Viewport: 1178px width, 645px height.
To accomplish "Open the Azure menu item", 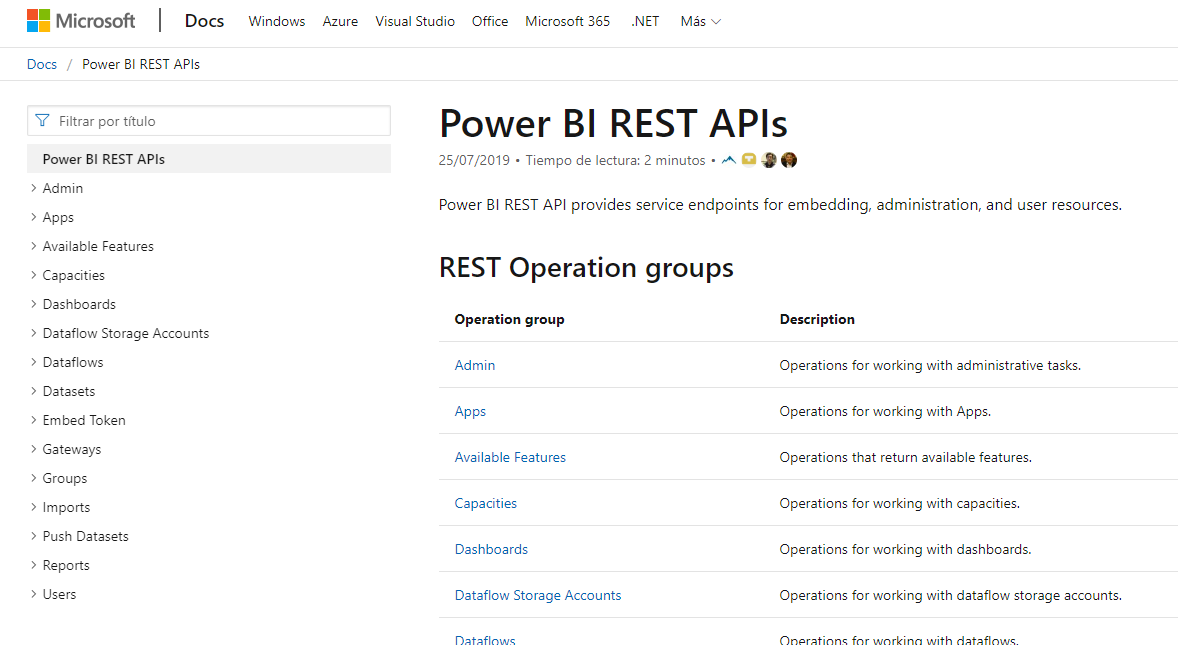I will 340,21.
